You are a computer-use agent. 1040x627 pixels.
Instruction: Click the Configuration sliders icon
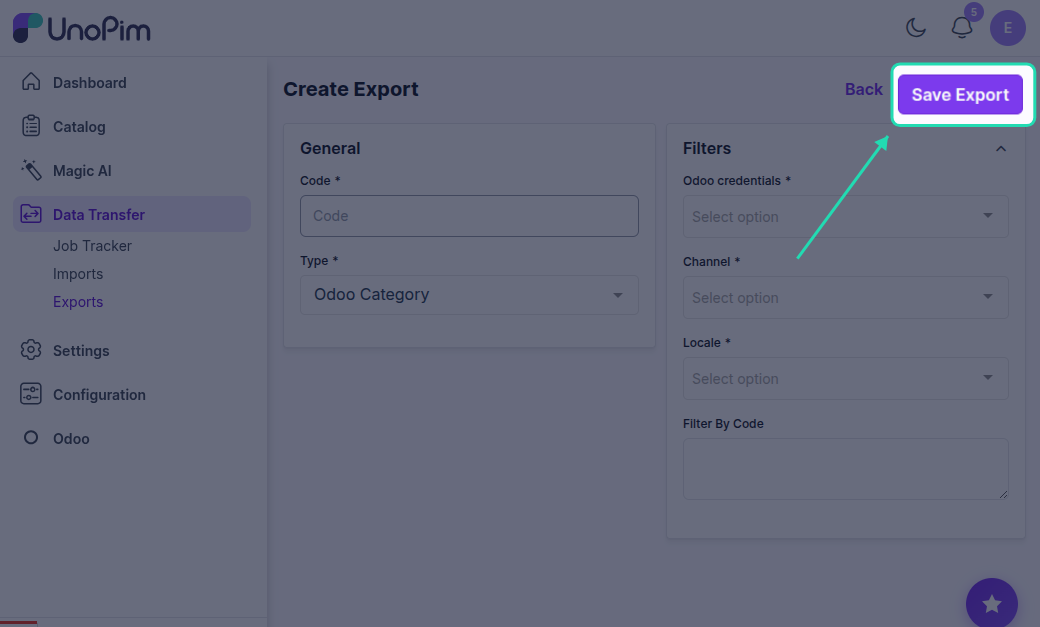point(31,393)
